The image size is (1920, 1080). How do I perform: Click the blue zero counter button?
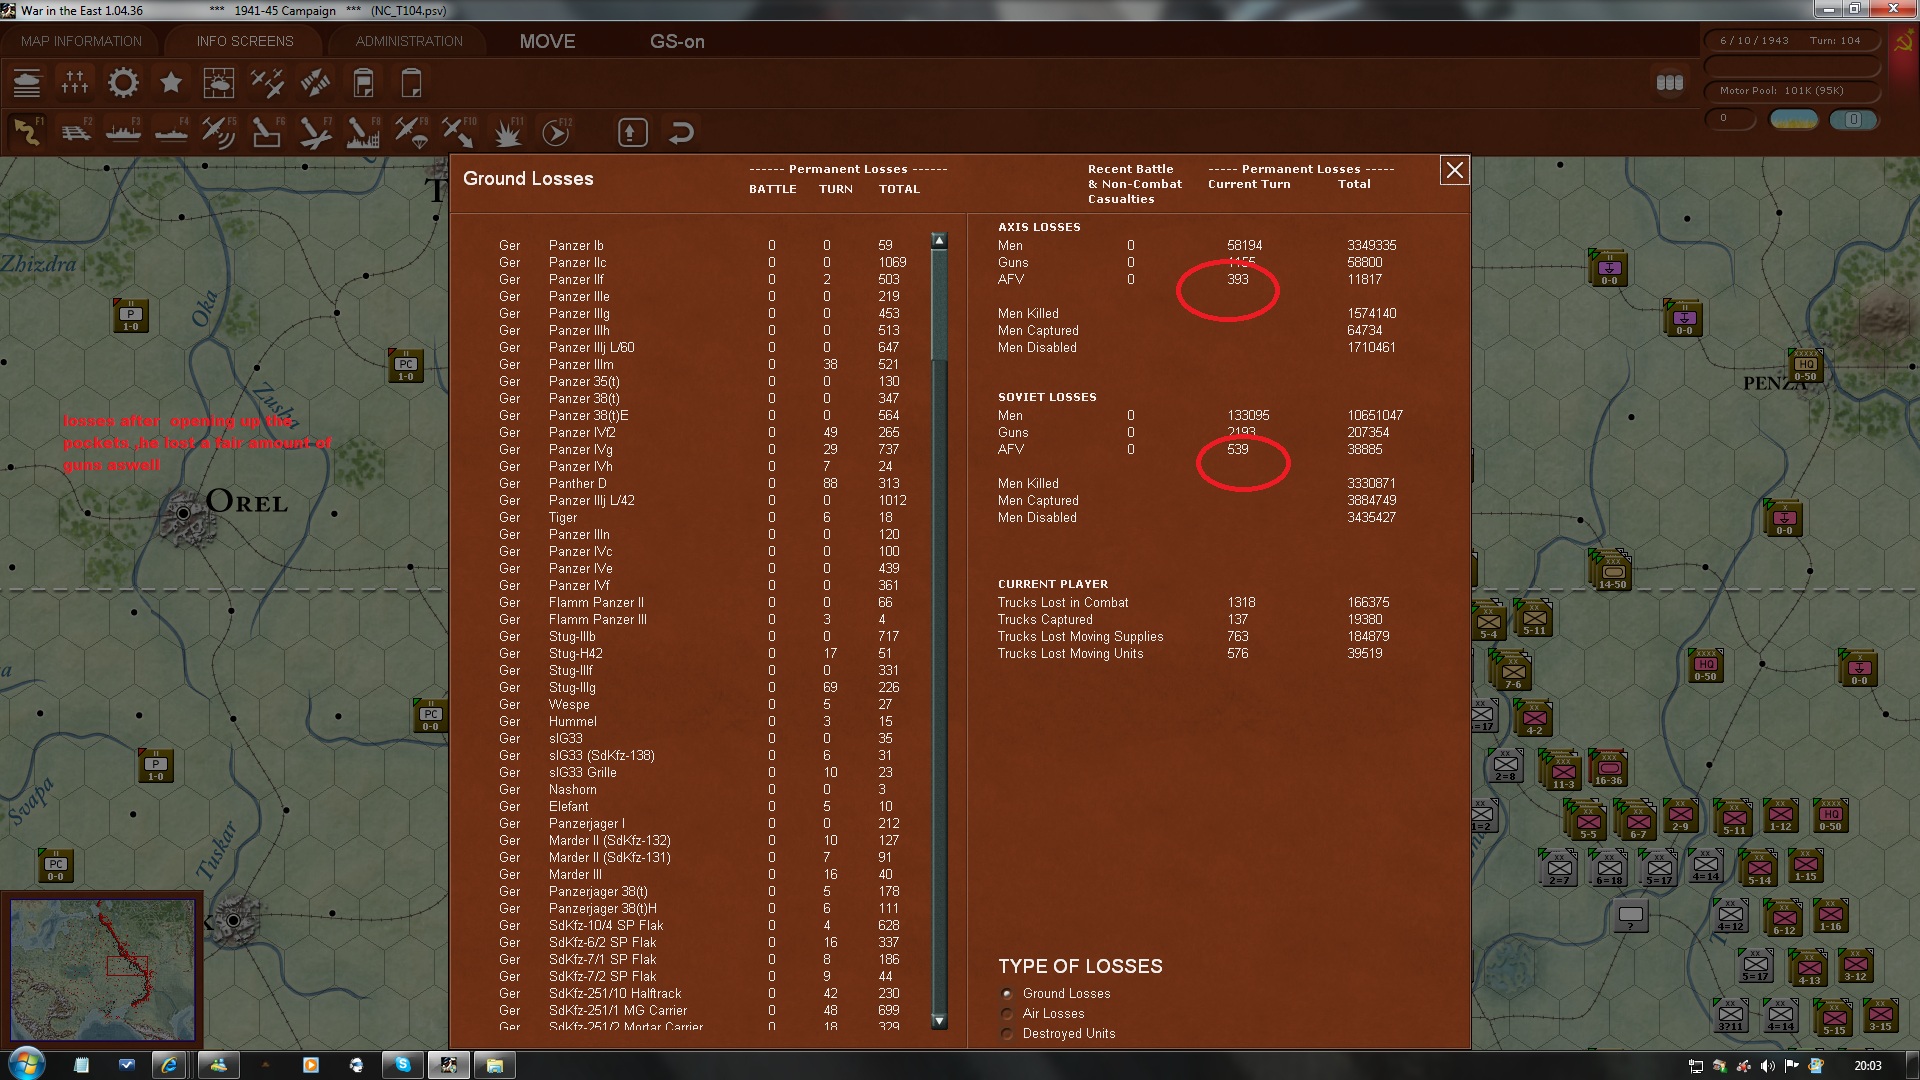(1853, 119)
